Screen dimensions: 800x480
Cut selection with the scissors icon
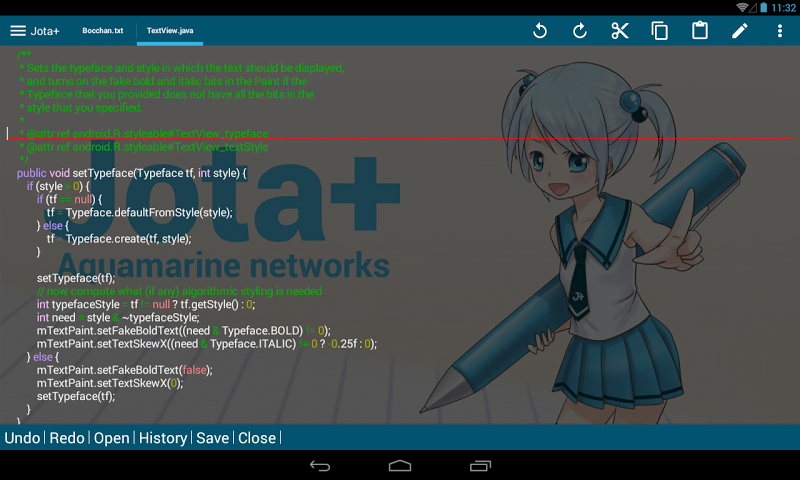click(x=620, y=31)
